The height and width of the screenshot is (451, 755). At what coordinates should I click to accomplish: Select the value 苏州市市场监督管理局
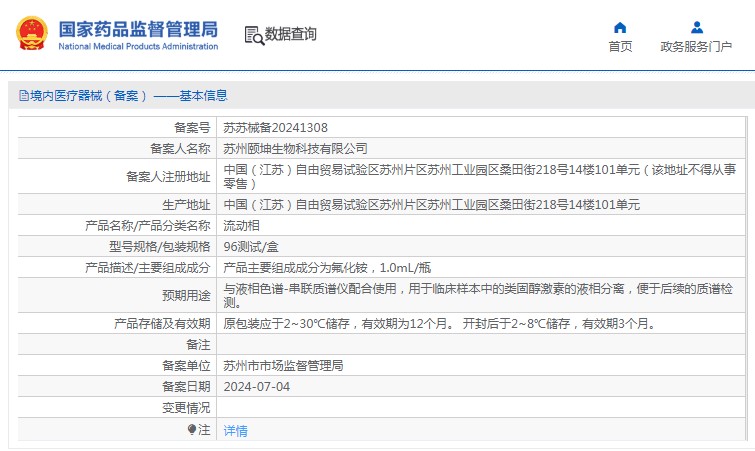(283, 366)
